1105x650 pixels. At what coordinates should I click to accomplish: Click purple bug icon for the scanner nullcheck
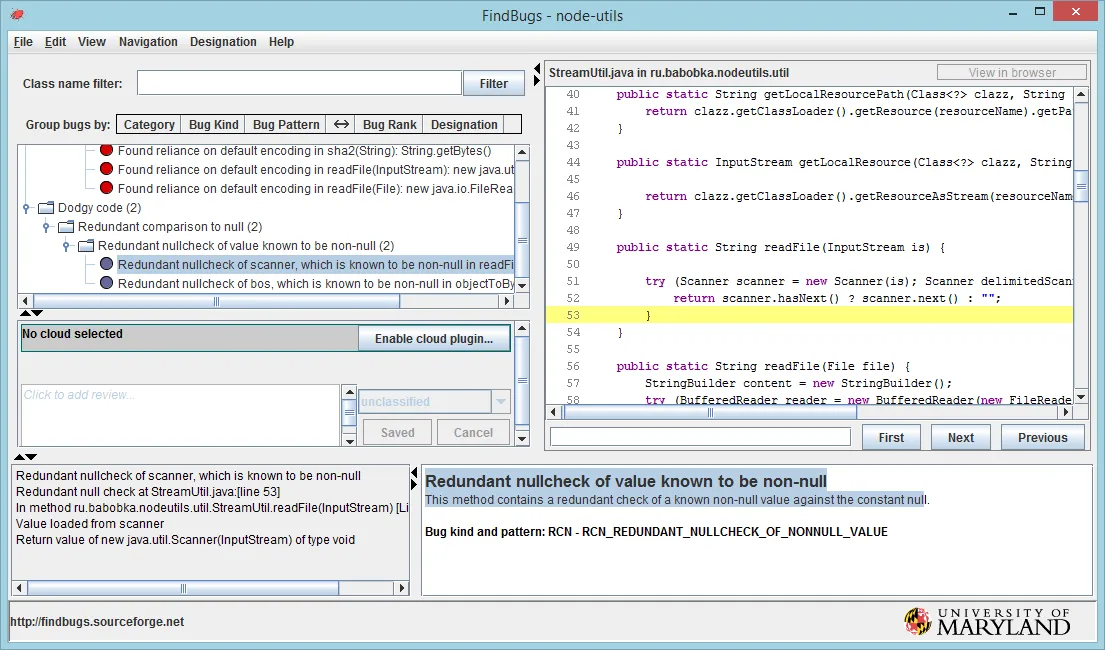click(106, 265)
